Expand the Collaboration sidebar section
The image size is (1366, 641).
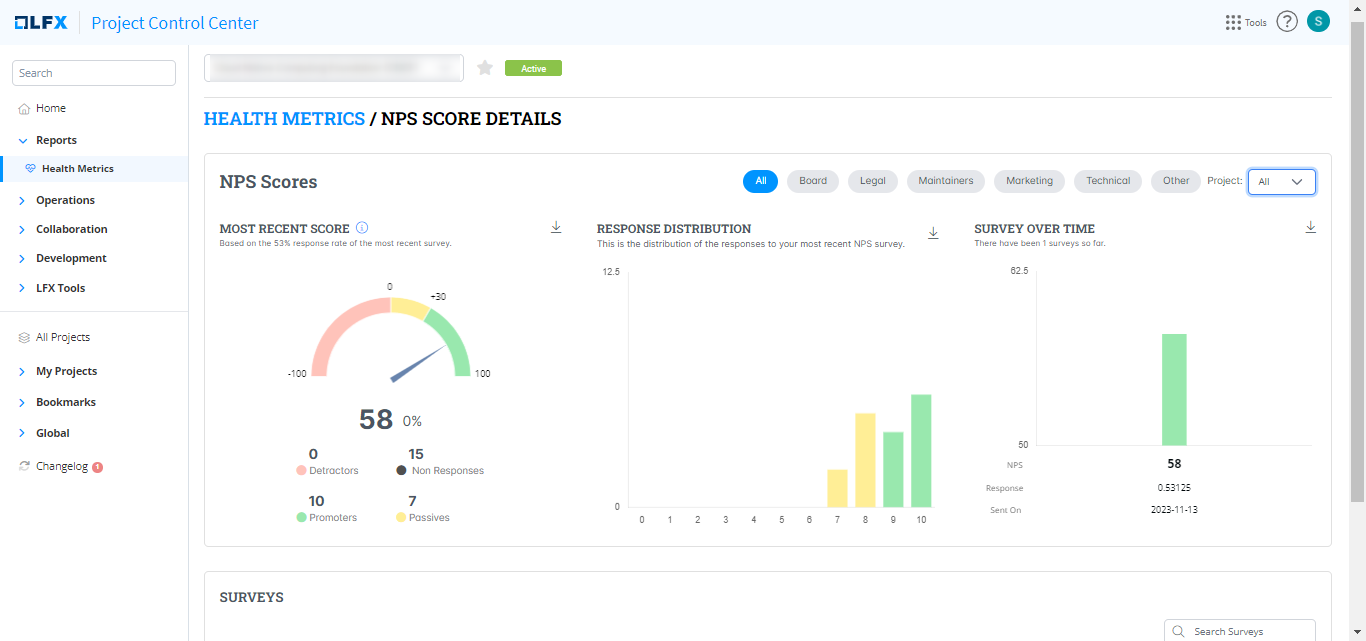coord(71,229)
